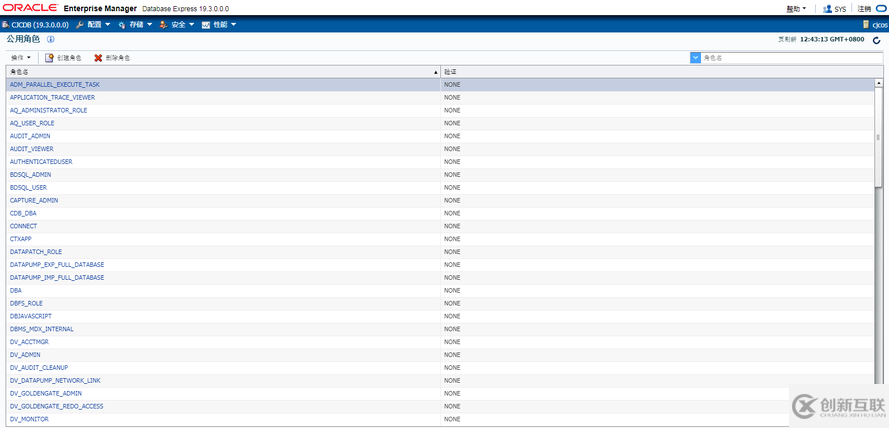Select the DV_GOLDENGATE_REDO_ACCESS role

(57, 406)
